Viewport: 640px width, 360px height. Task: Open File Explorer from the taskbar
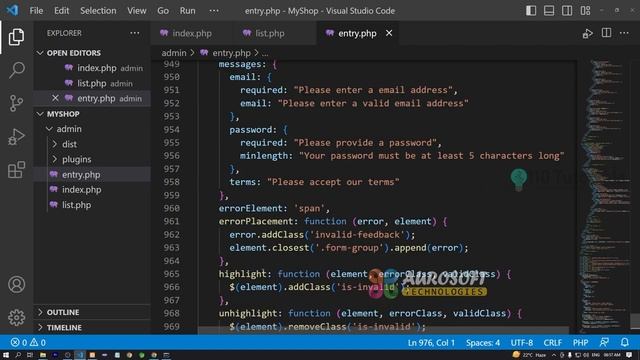tap(42, 355)
